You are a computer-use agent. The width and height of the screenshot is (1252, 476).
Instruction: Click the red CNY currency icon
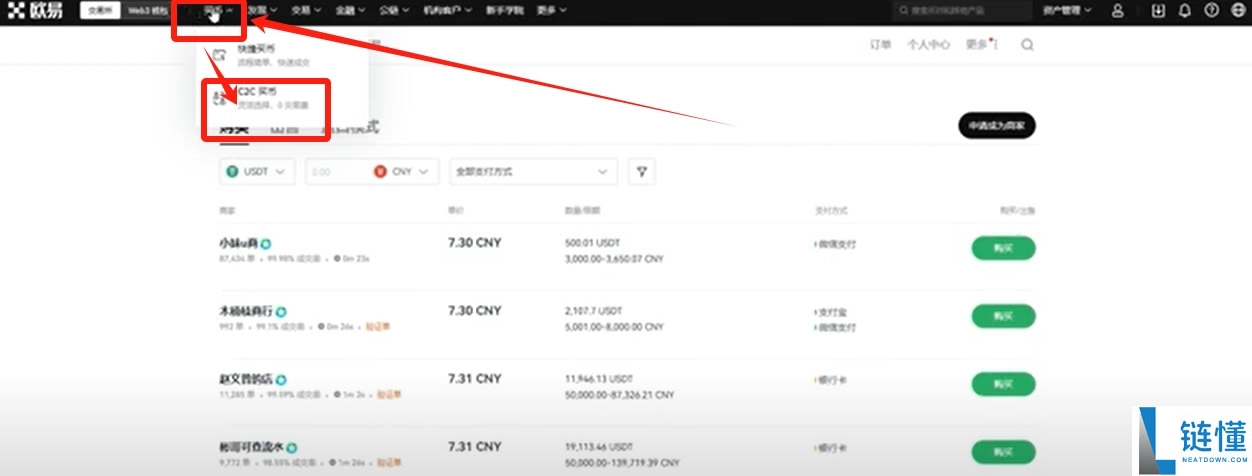coord(380,172)
